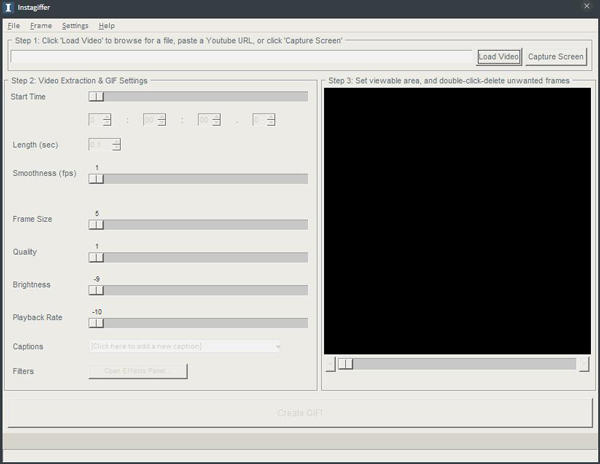Click the Playback Rate label
600x464 pixels.
coord(37,317)
